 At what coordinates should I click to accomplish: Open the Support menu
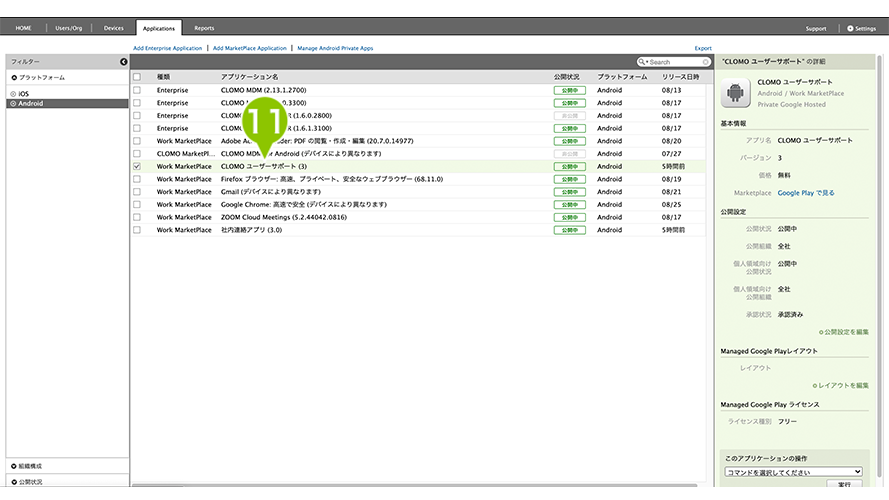coord(816,28)
